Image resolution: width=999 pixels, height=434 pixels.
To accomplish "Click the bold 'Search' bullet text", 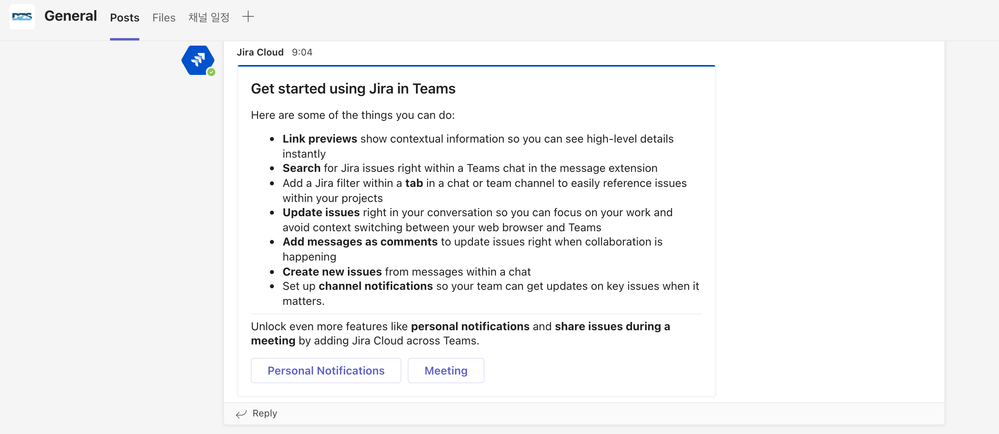I will tap(301, 168).
